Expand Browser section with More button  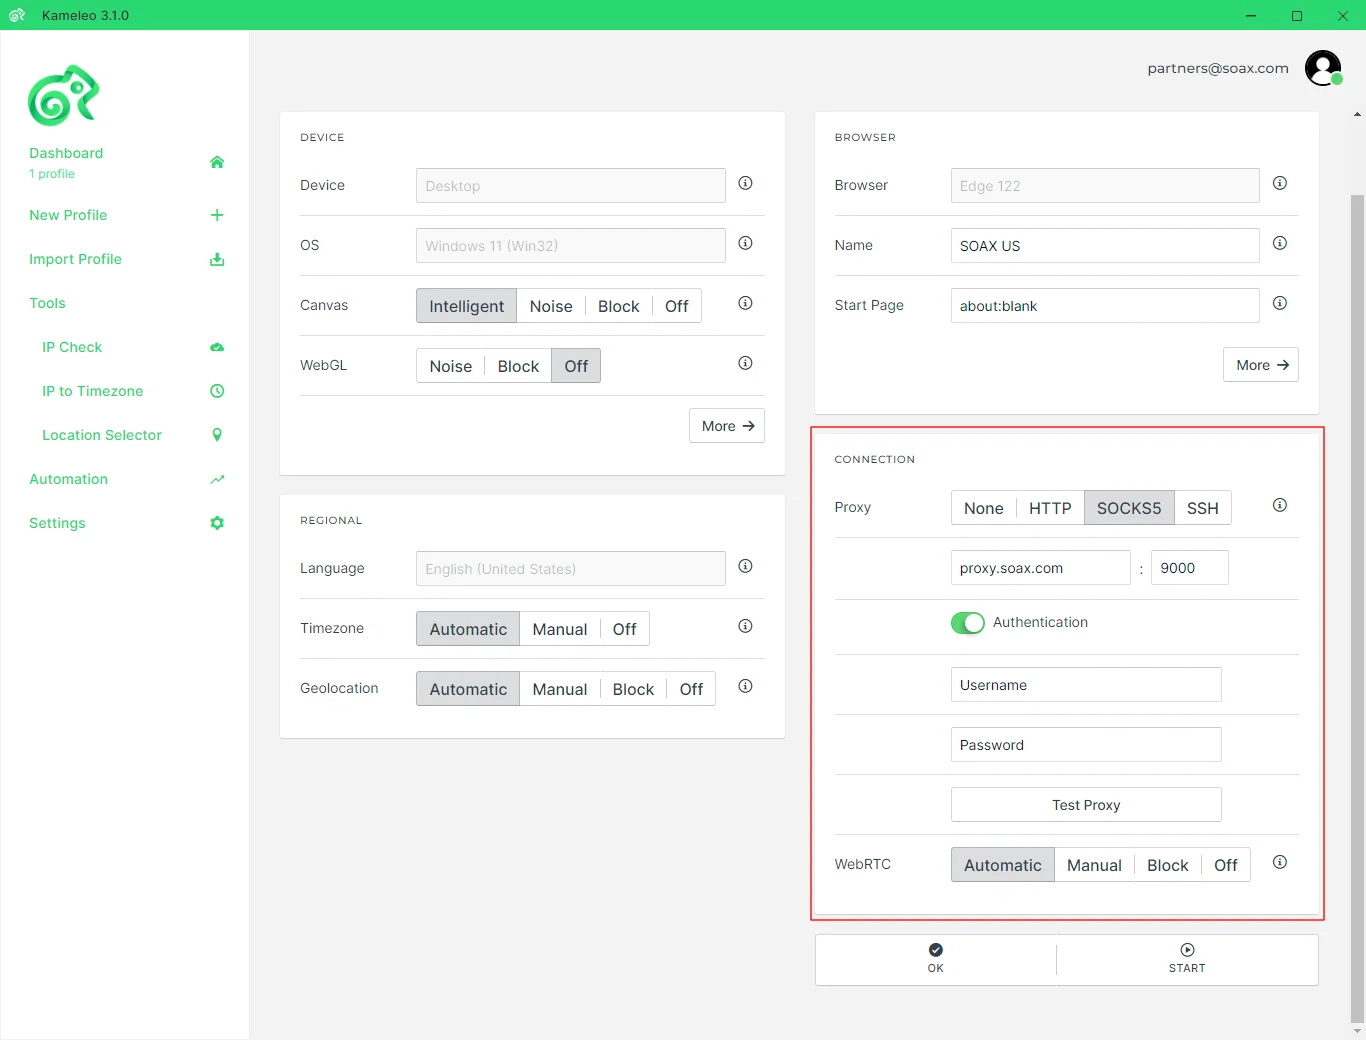pyautogui.click(x=1261, y=365)
